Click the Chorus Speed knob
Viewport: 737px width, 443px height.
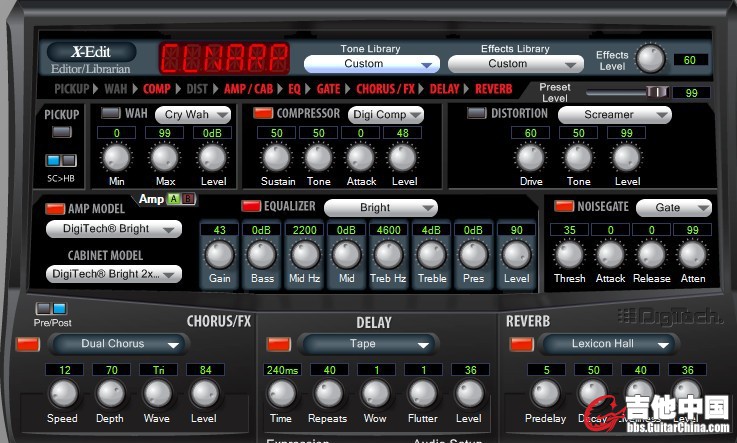pyautogui.click(x=62, y=393)
